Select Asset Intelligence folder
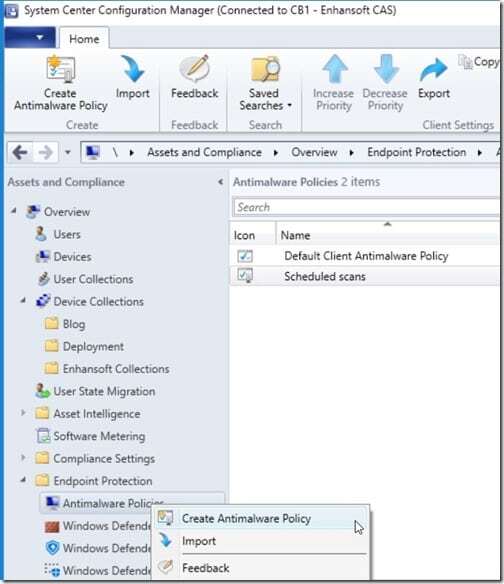 click(97, 414)
